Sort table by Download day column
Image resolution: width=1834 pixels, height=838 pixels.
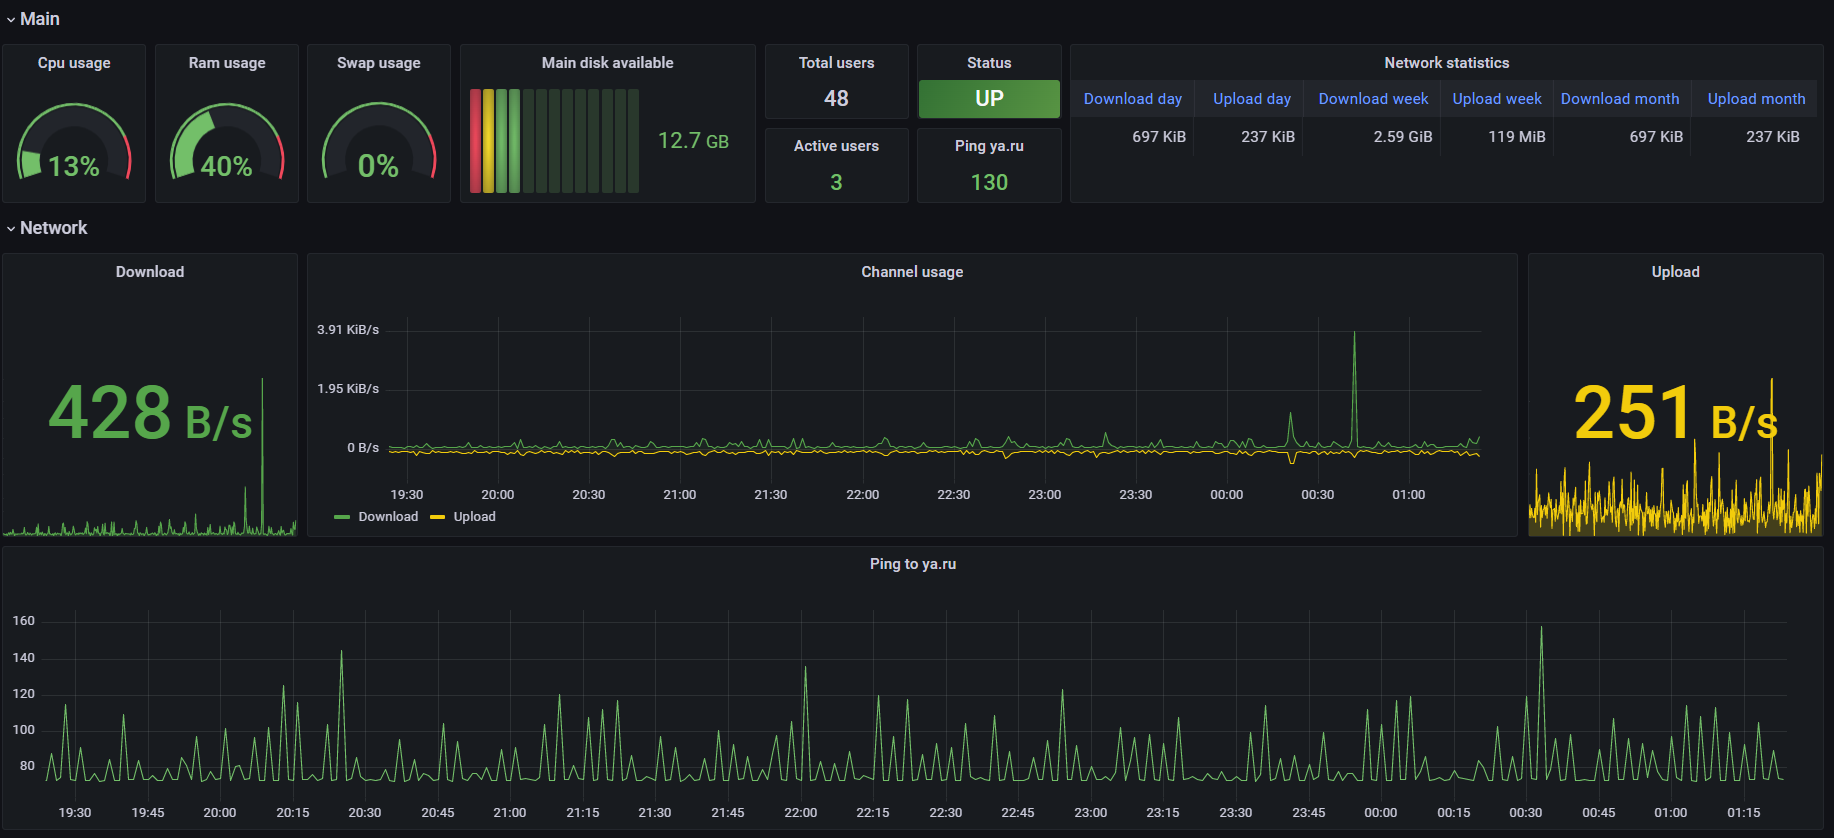coord(1133,99)
